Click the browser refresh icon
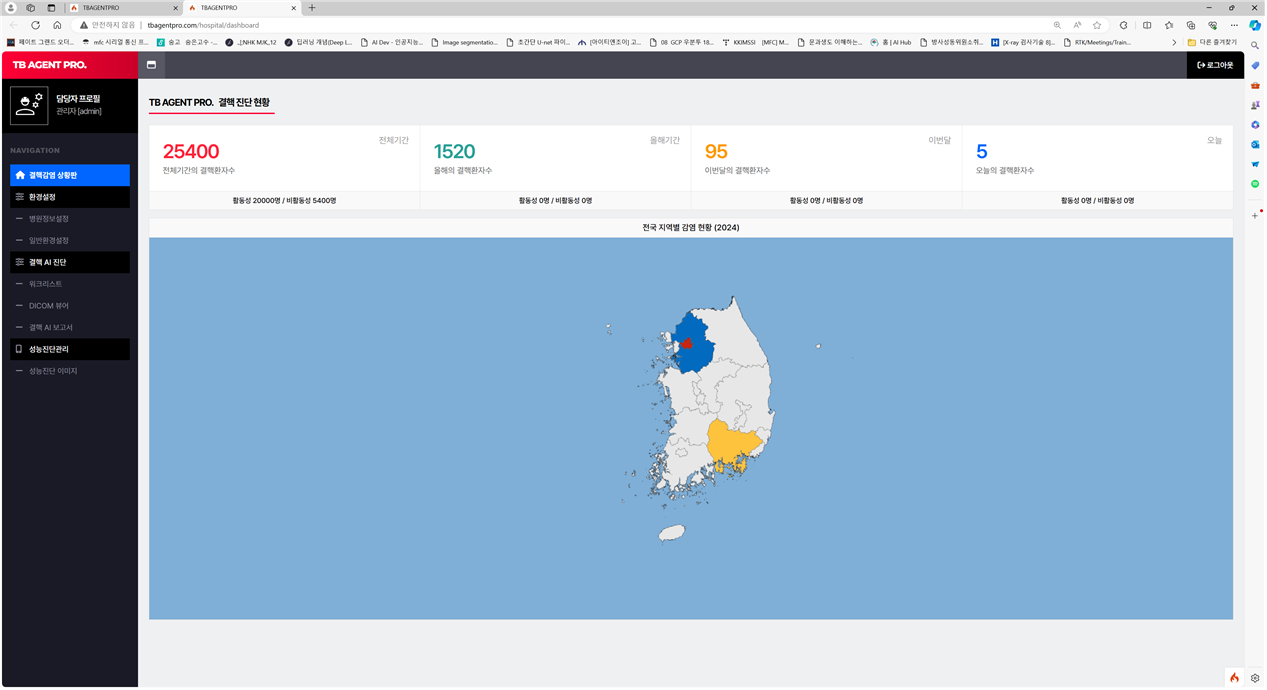This screenshot has height=690, width=1267. [36, 25]
